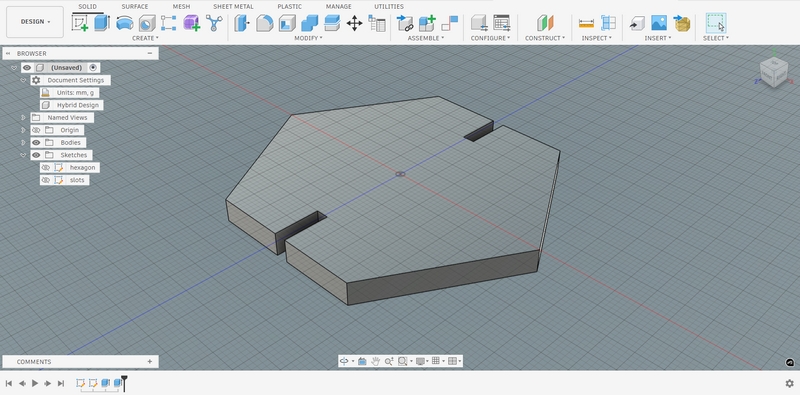
Task: Click the New Component icon
Action: pos(427,23)
